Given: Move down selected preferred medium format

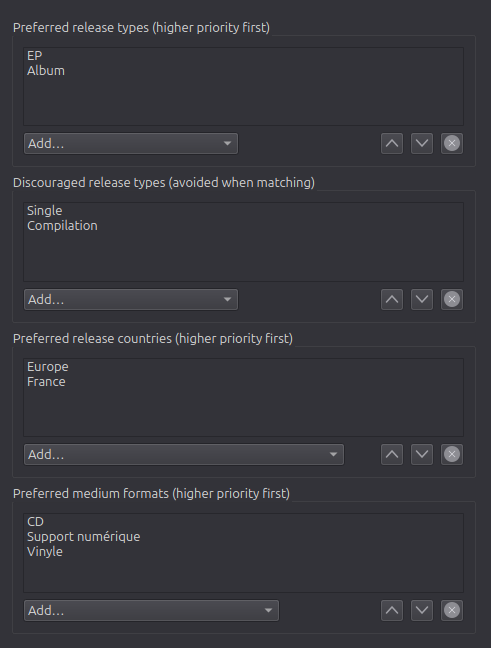Looking at the screenshot, I should click(422, 610).
